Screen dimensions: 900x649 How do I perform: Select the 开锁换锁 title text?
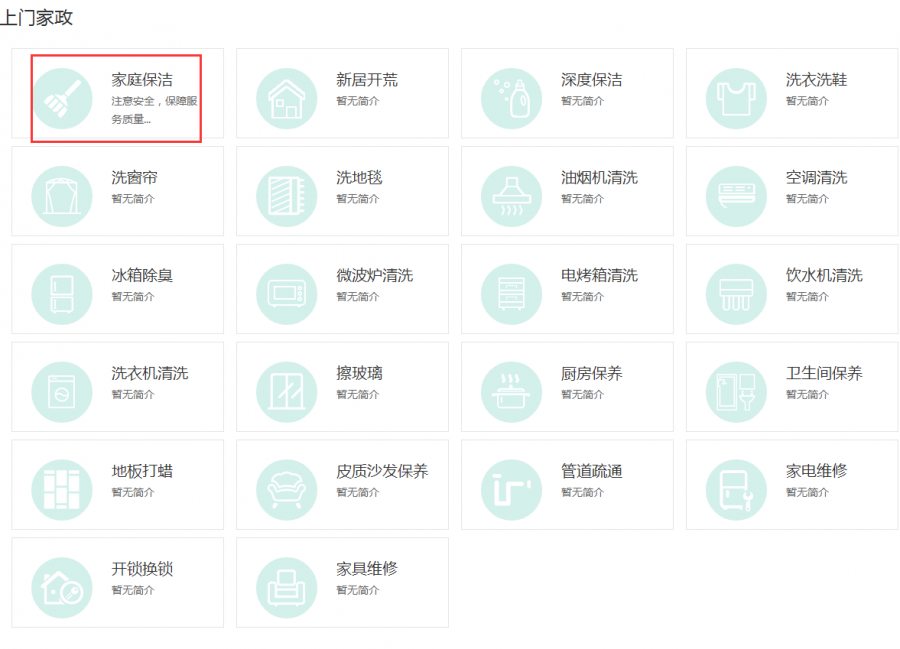tap(142, 569)
